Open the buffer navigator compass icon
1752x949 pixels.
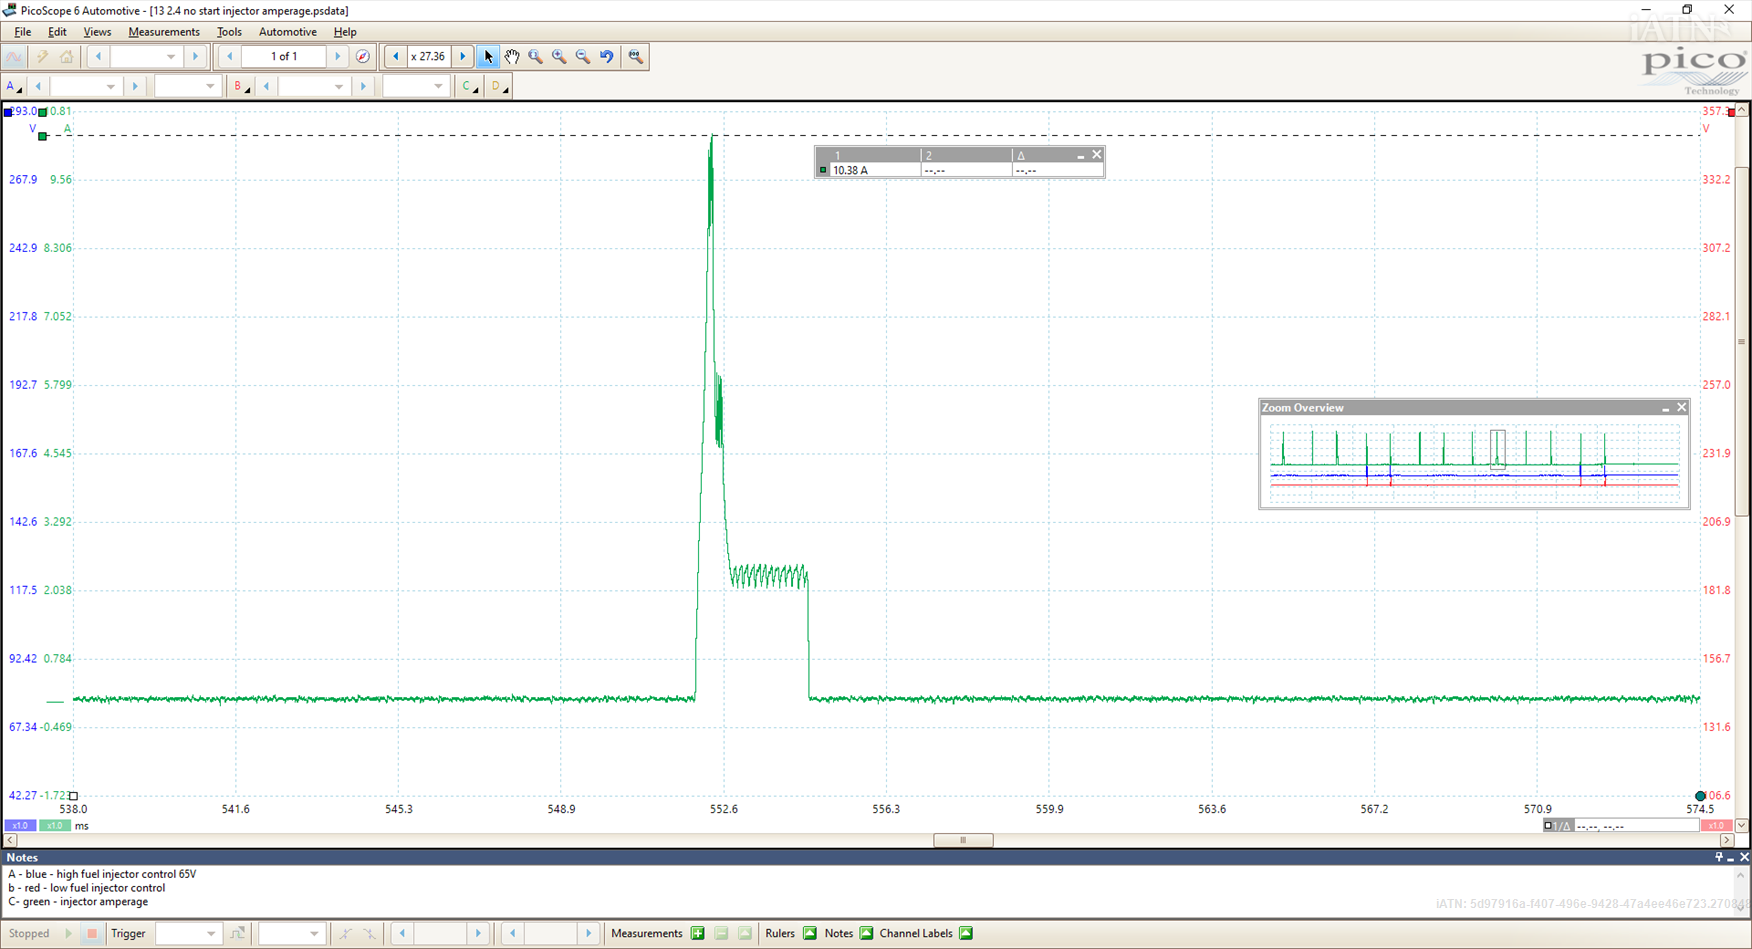[363, 57]
